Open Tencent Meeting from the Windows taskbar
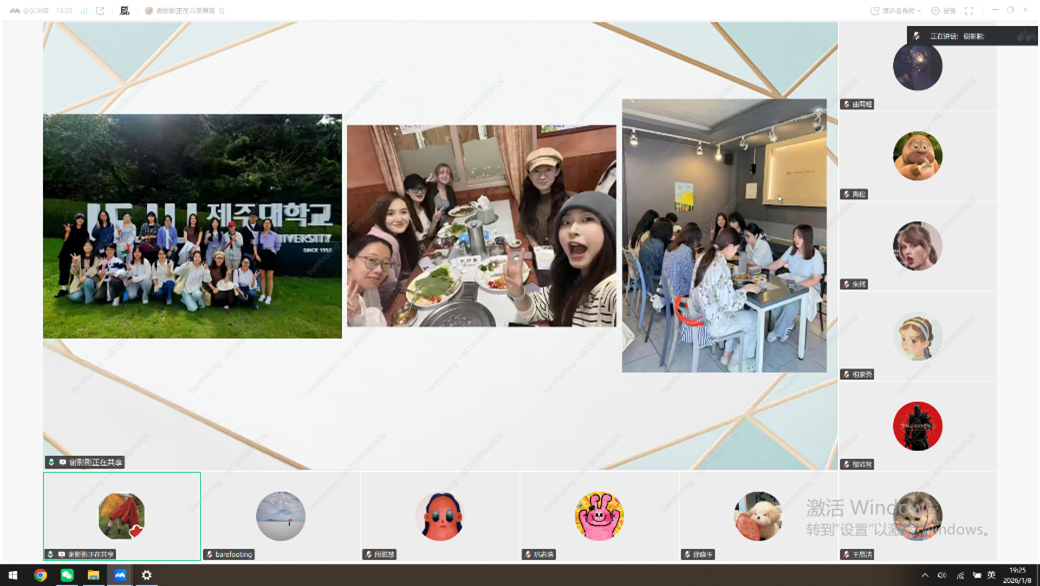The width and height of the screenshot is (1040, 586). point(120,575)
